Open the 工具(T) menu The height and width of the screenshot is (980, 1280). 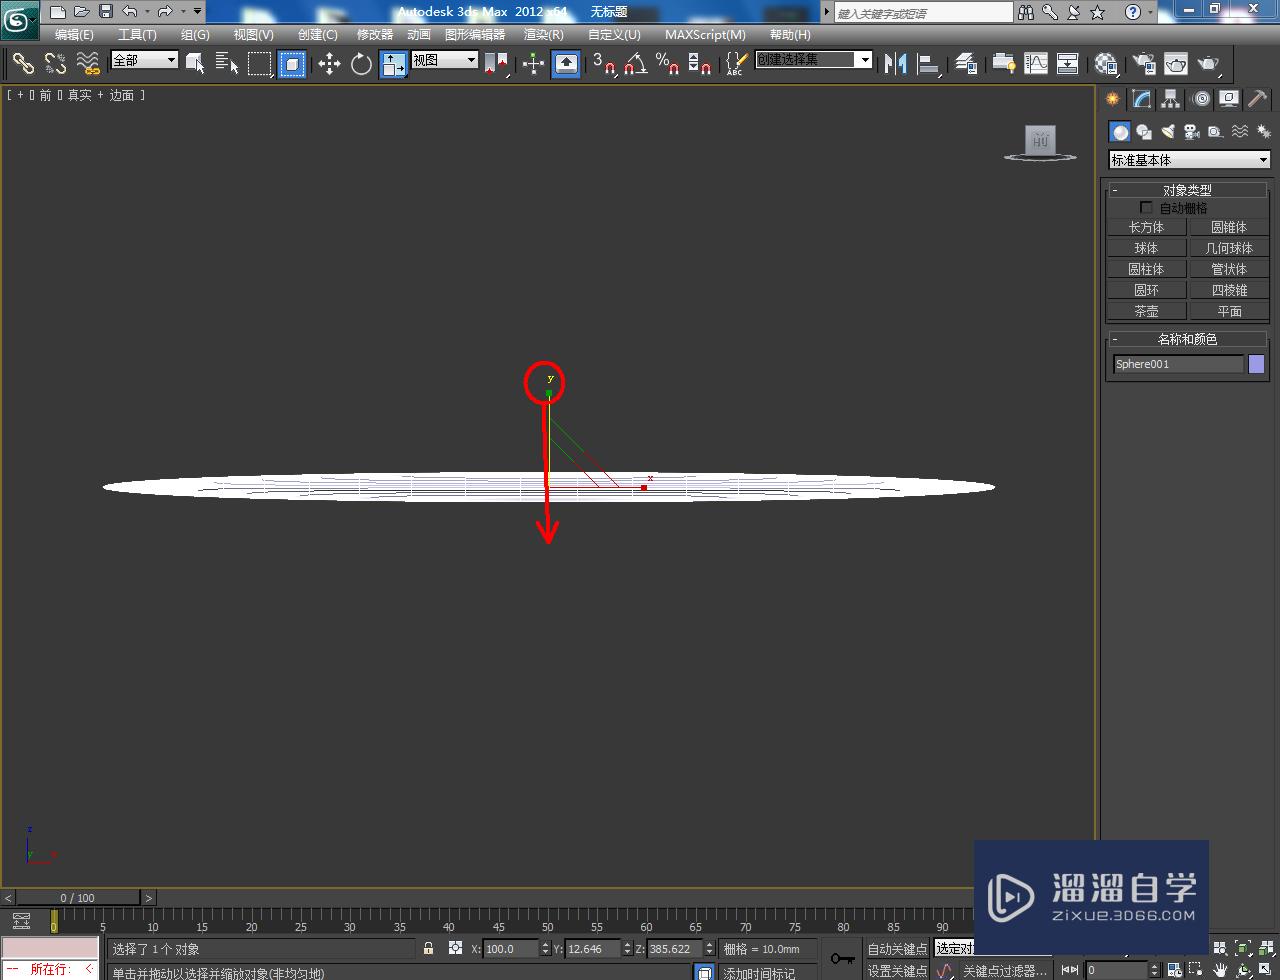click(x=137, y=35)
